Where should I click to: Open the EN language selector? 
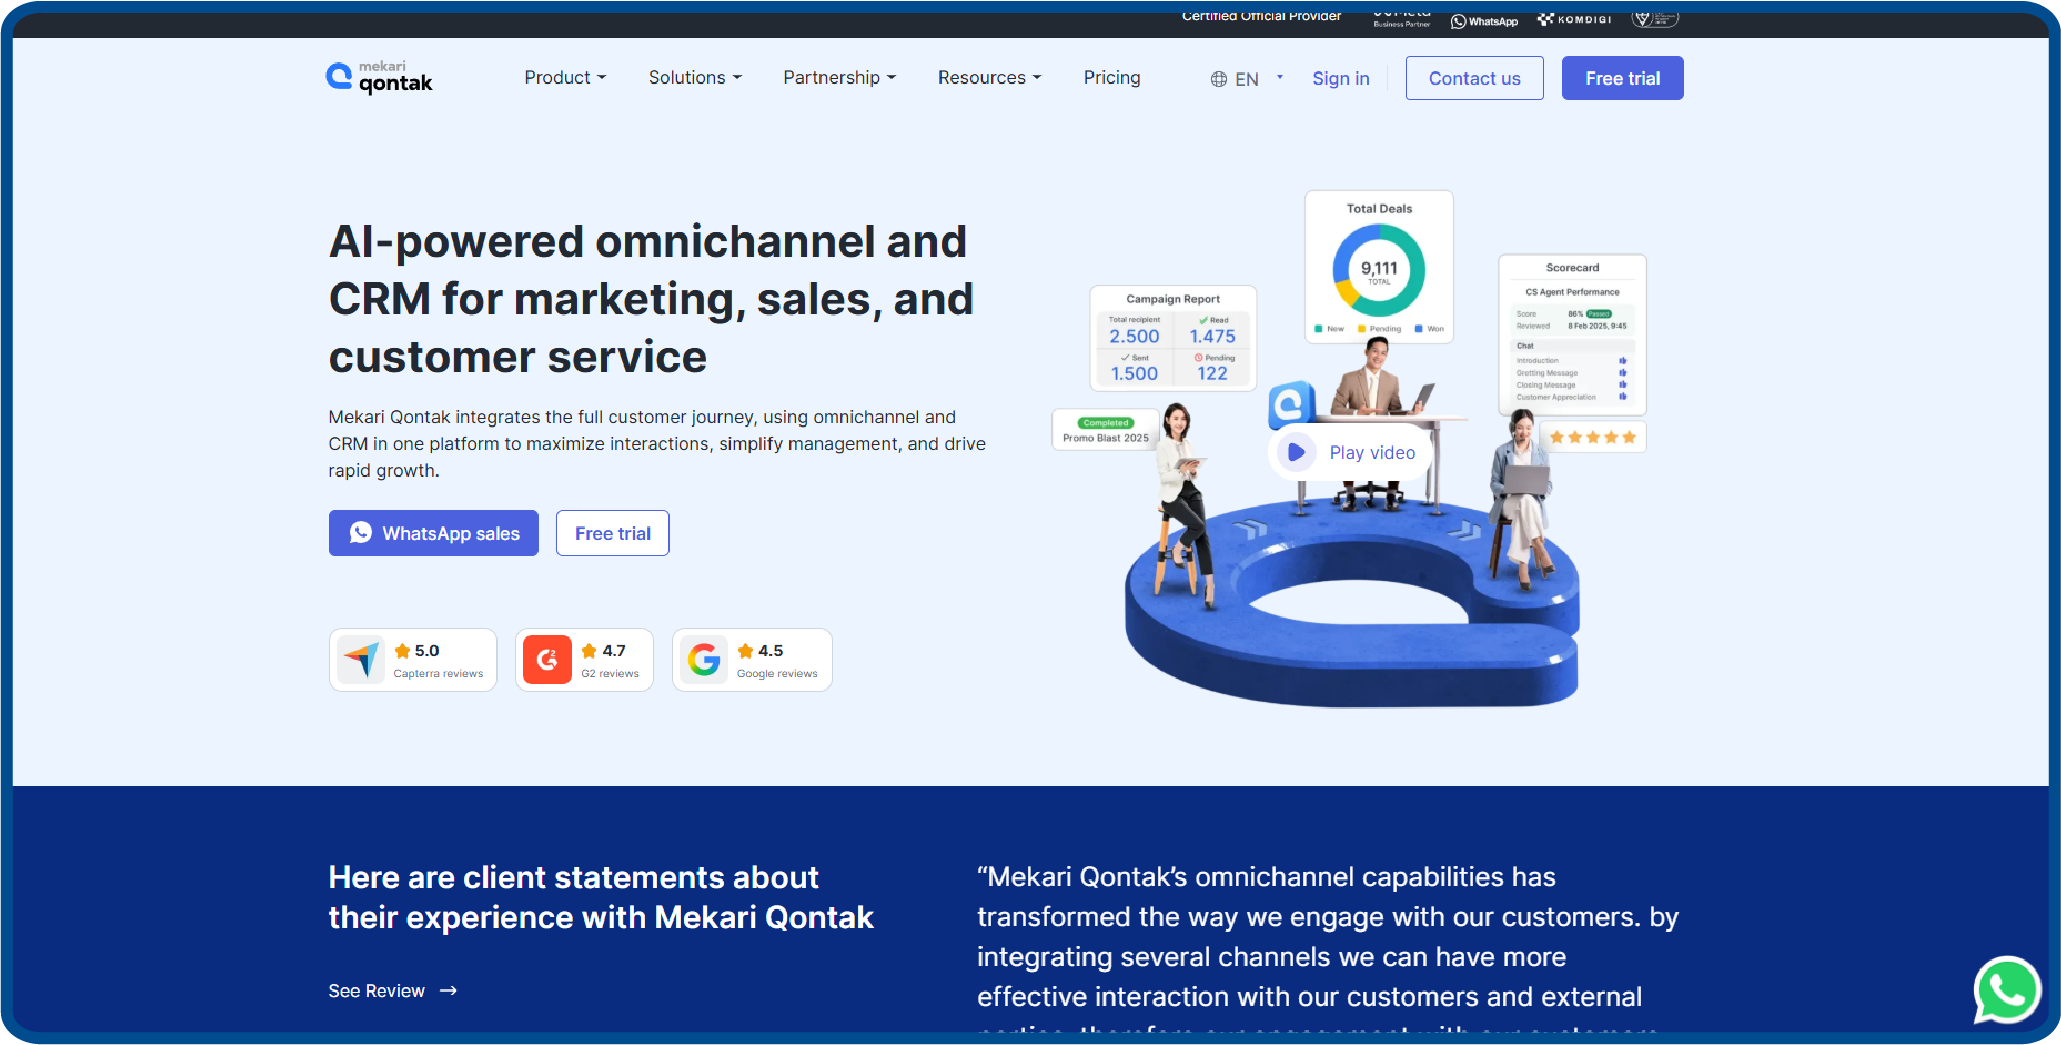1247,78
